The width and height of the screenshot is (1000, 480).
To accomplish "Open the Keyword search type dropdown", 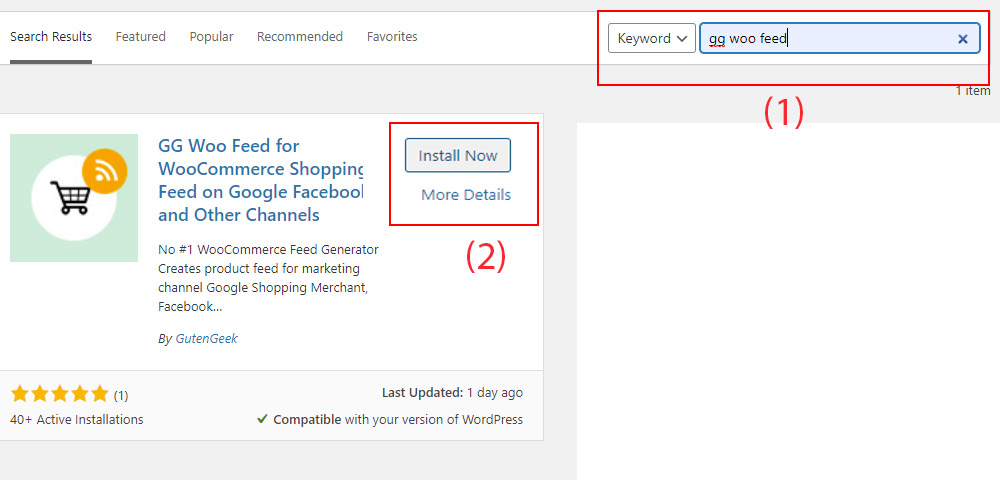I will [x=652, y=38].
